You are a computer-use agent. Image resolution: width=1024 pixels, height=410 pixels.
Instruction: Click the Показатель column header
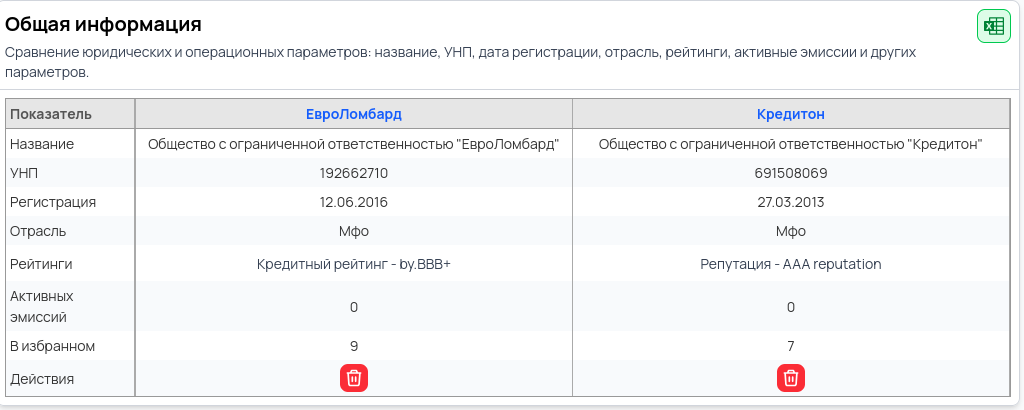point(51,114)
